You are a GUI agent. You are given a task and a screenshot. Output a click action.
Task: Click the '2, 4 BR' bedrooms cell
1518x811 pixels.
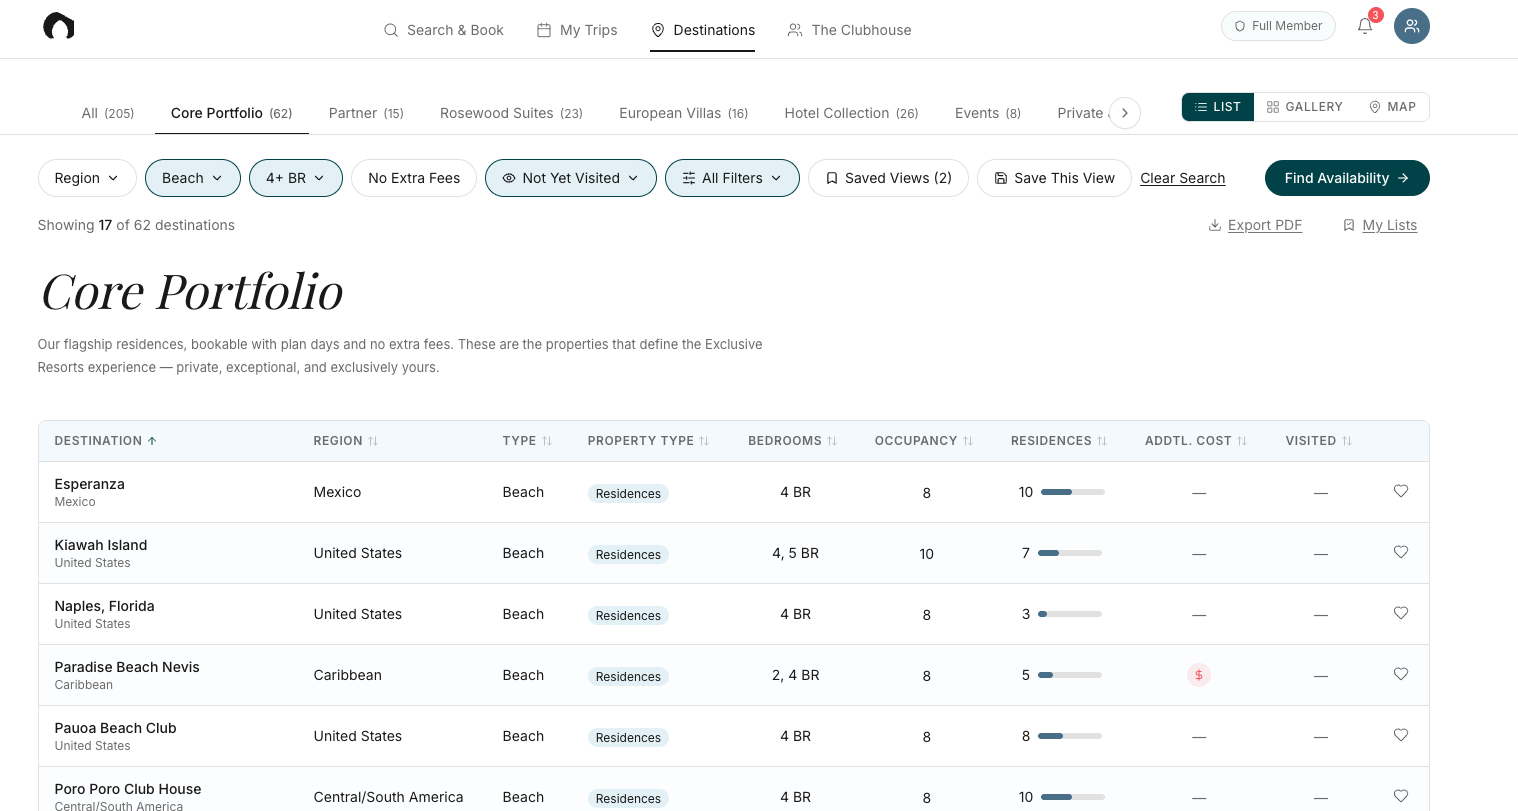pos(795,675)
